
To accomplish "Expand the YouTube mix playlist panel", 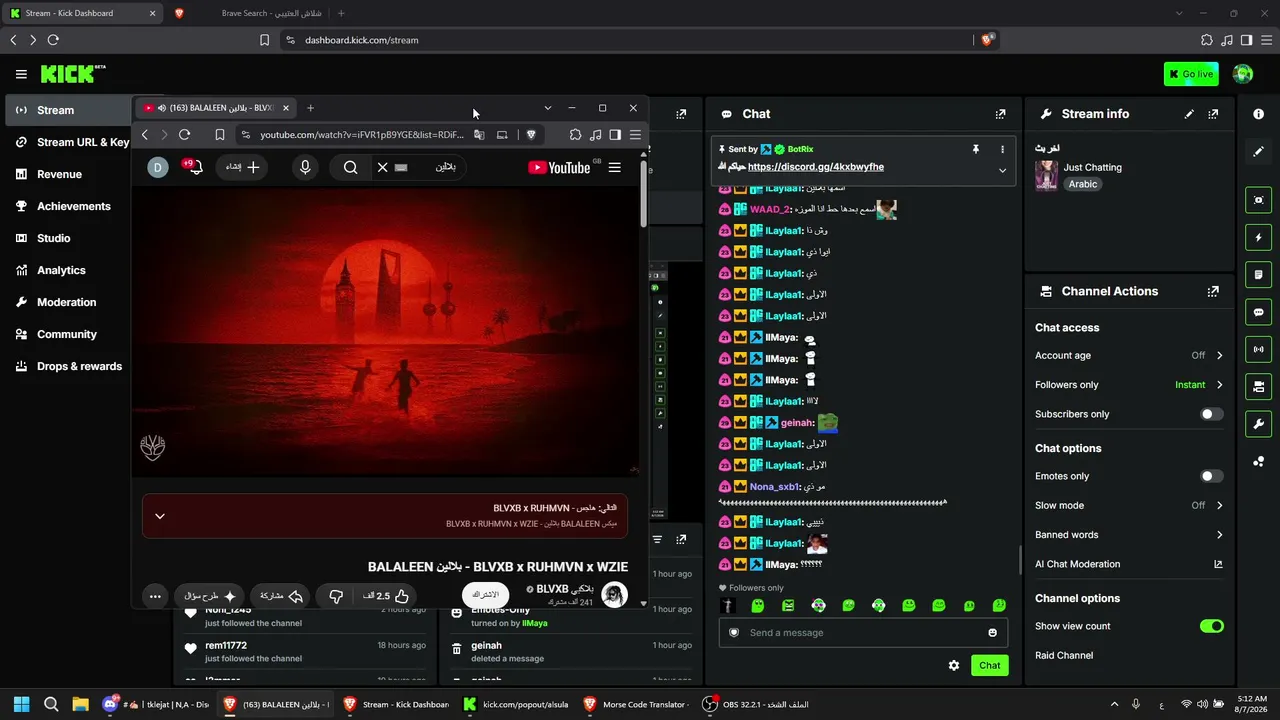I will point(160,516).
